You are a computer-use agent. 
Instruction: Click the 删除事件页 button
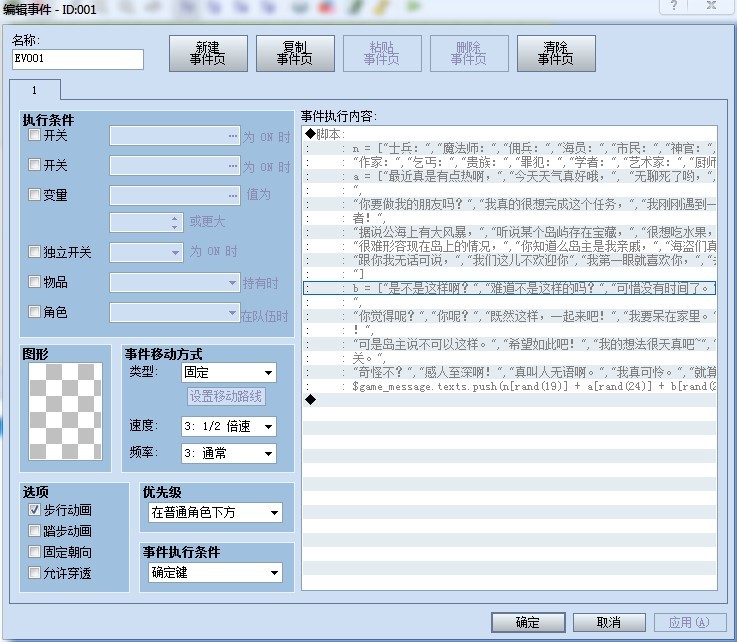click(469, 53)
